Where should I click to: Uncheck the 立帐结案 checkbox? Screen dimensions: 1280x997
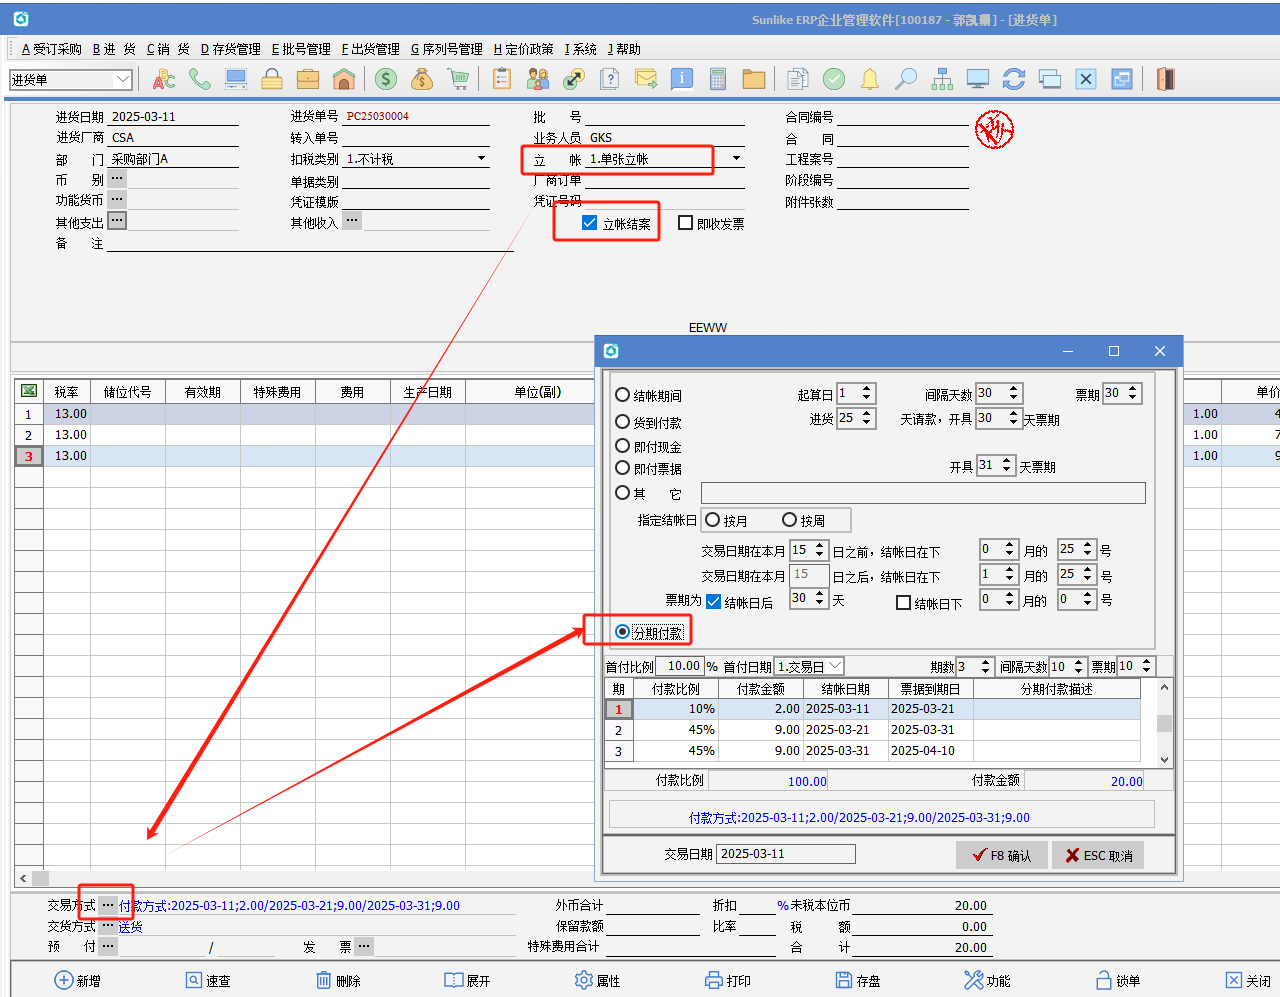pos(590,223)
